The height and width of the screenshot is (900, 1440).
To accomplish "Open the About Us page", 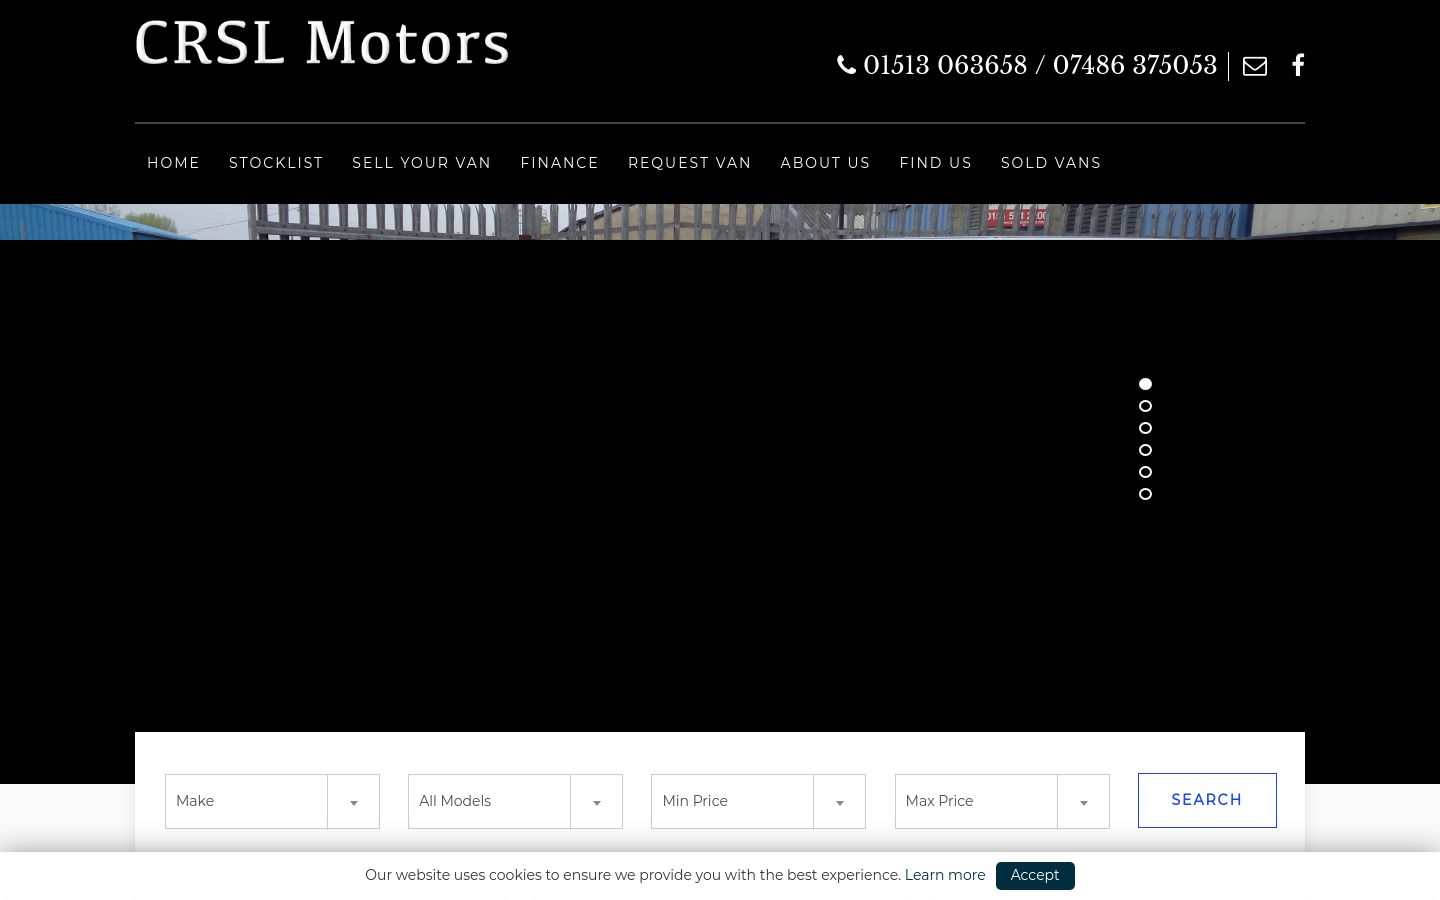I will point(825,163).
